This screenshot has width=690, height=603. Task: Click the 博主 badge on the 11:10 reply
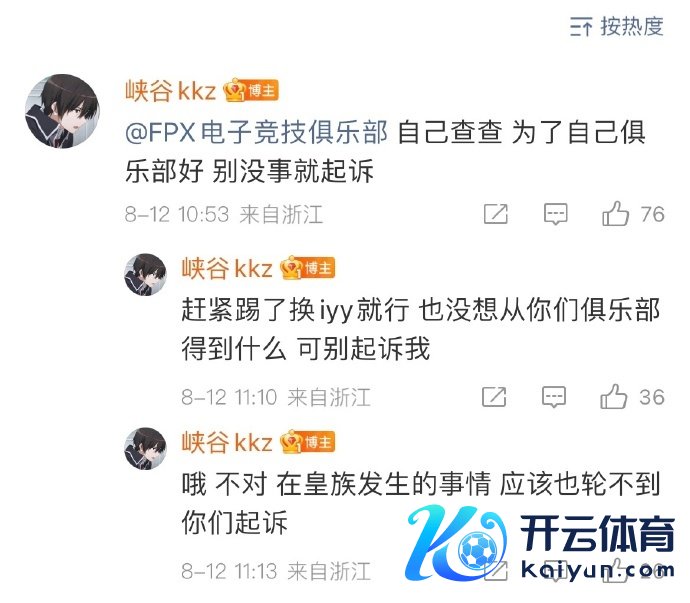click(x=308, y=268)
